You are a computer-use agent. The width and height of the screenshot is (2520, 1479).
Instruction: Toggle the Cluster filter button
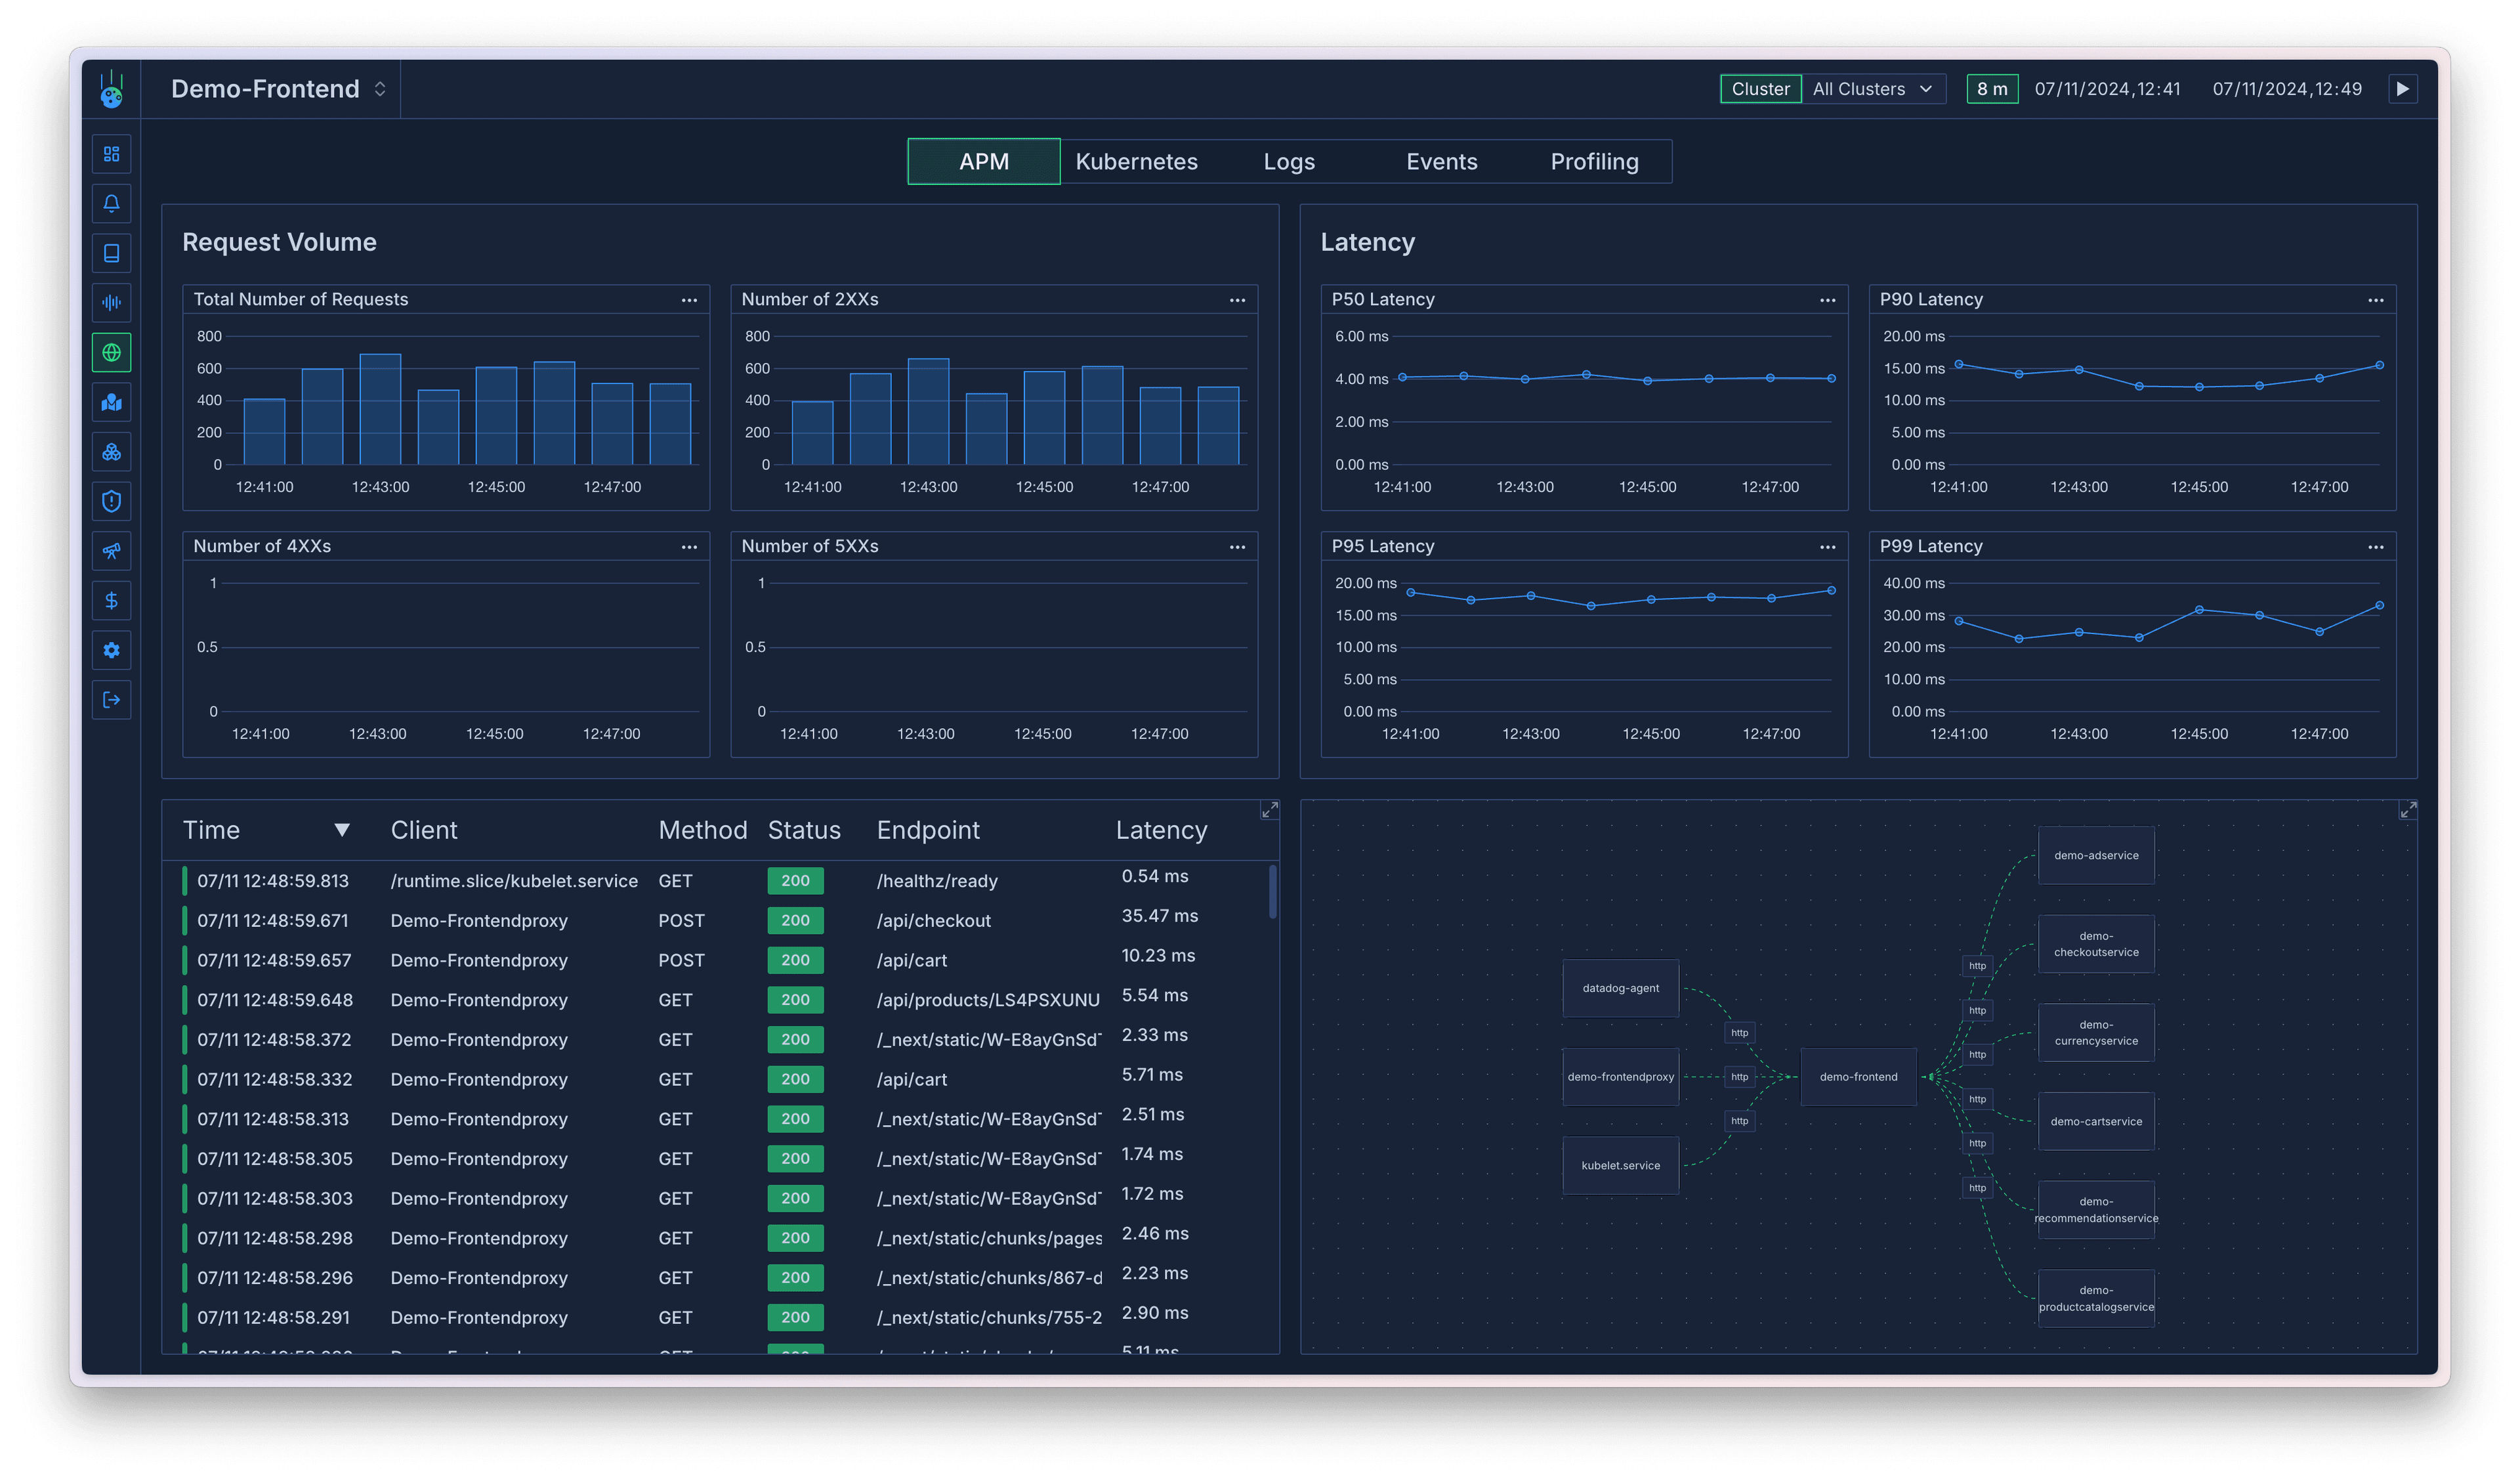tap(1760, 89)
